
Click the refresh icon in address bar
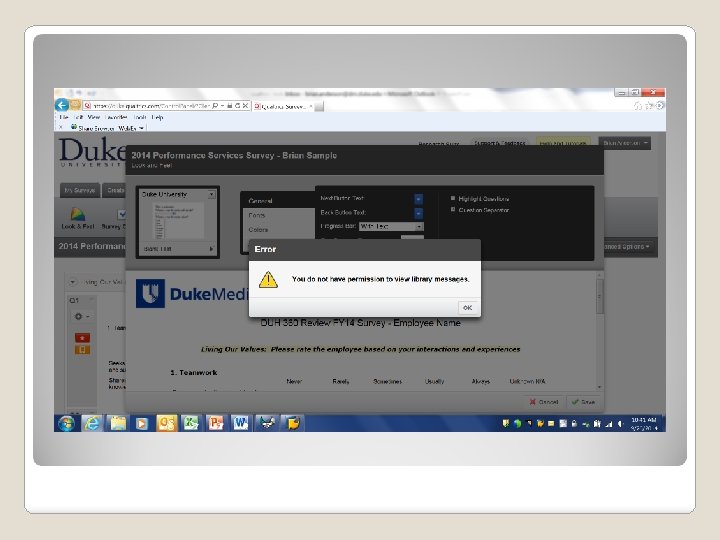pyautogui.click(x=237, y=106)
